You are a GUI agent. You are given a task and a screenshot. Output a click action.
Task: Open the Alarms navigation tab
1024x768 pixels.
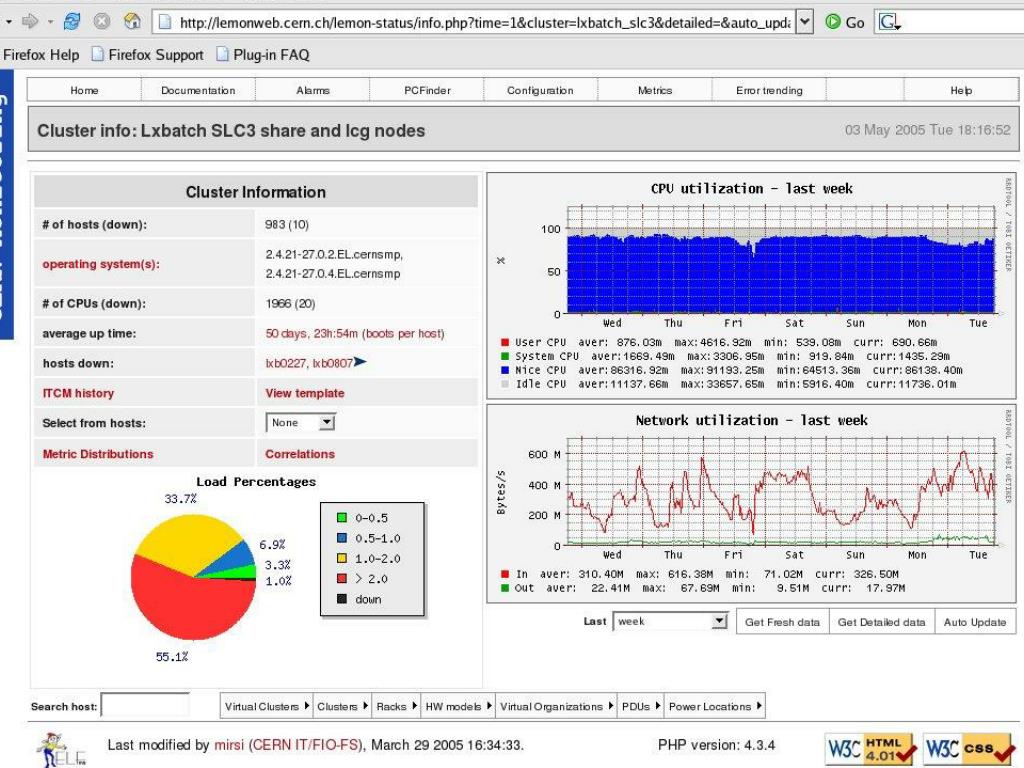click(x=313, y=90)
